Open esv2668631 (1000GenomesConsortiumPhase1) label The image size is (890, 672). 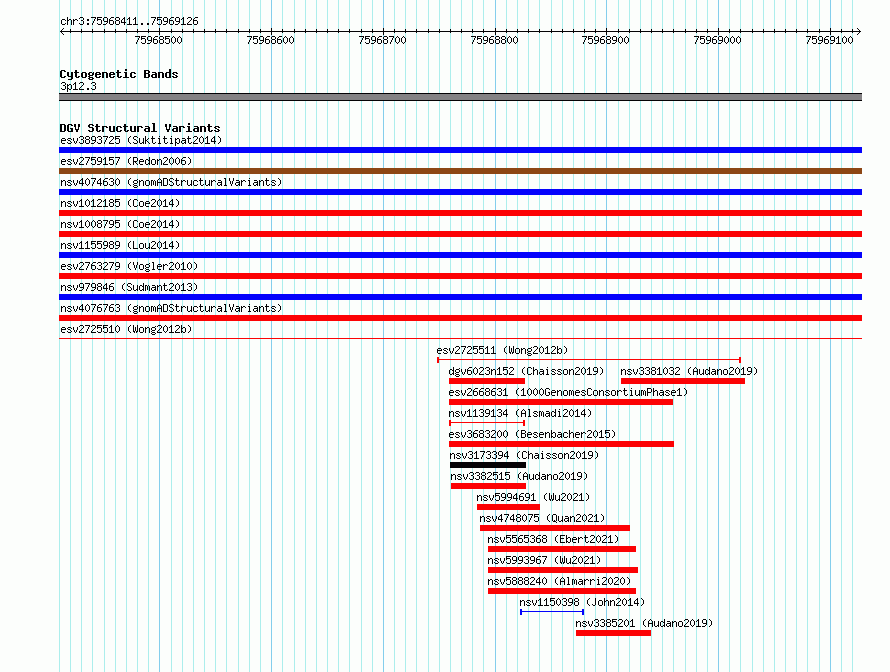click(568, 392)
